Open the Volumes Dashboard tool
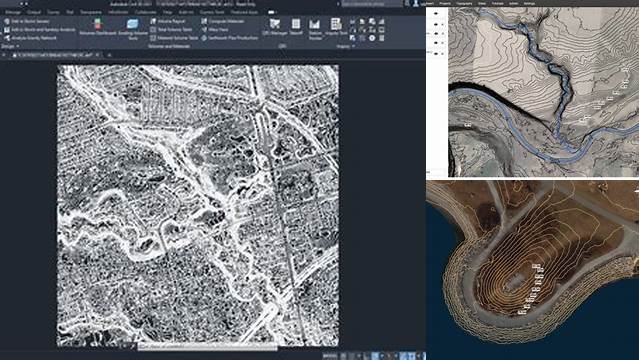The width and height of the screenshot is (639, 360). pyautogui.click(x=98, y=27)
